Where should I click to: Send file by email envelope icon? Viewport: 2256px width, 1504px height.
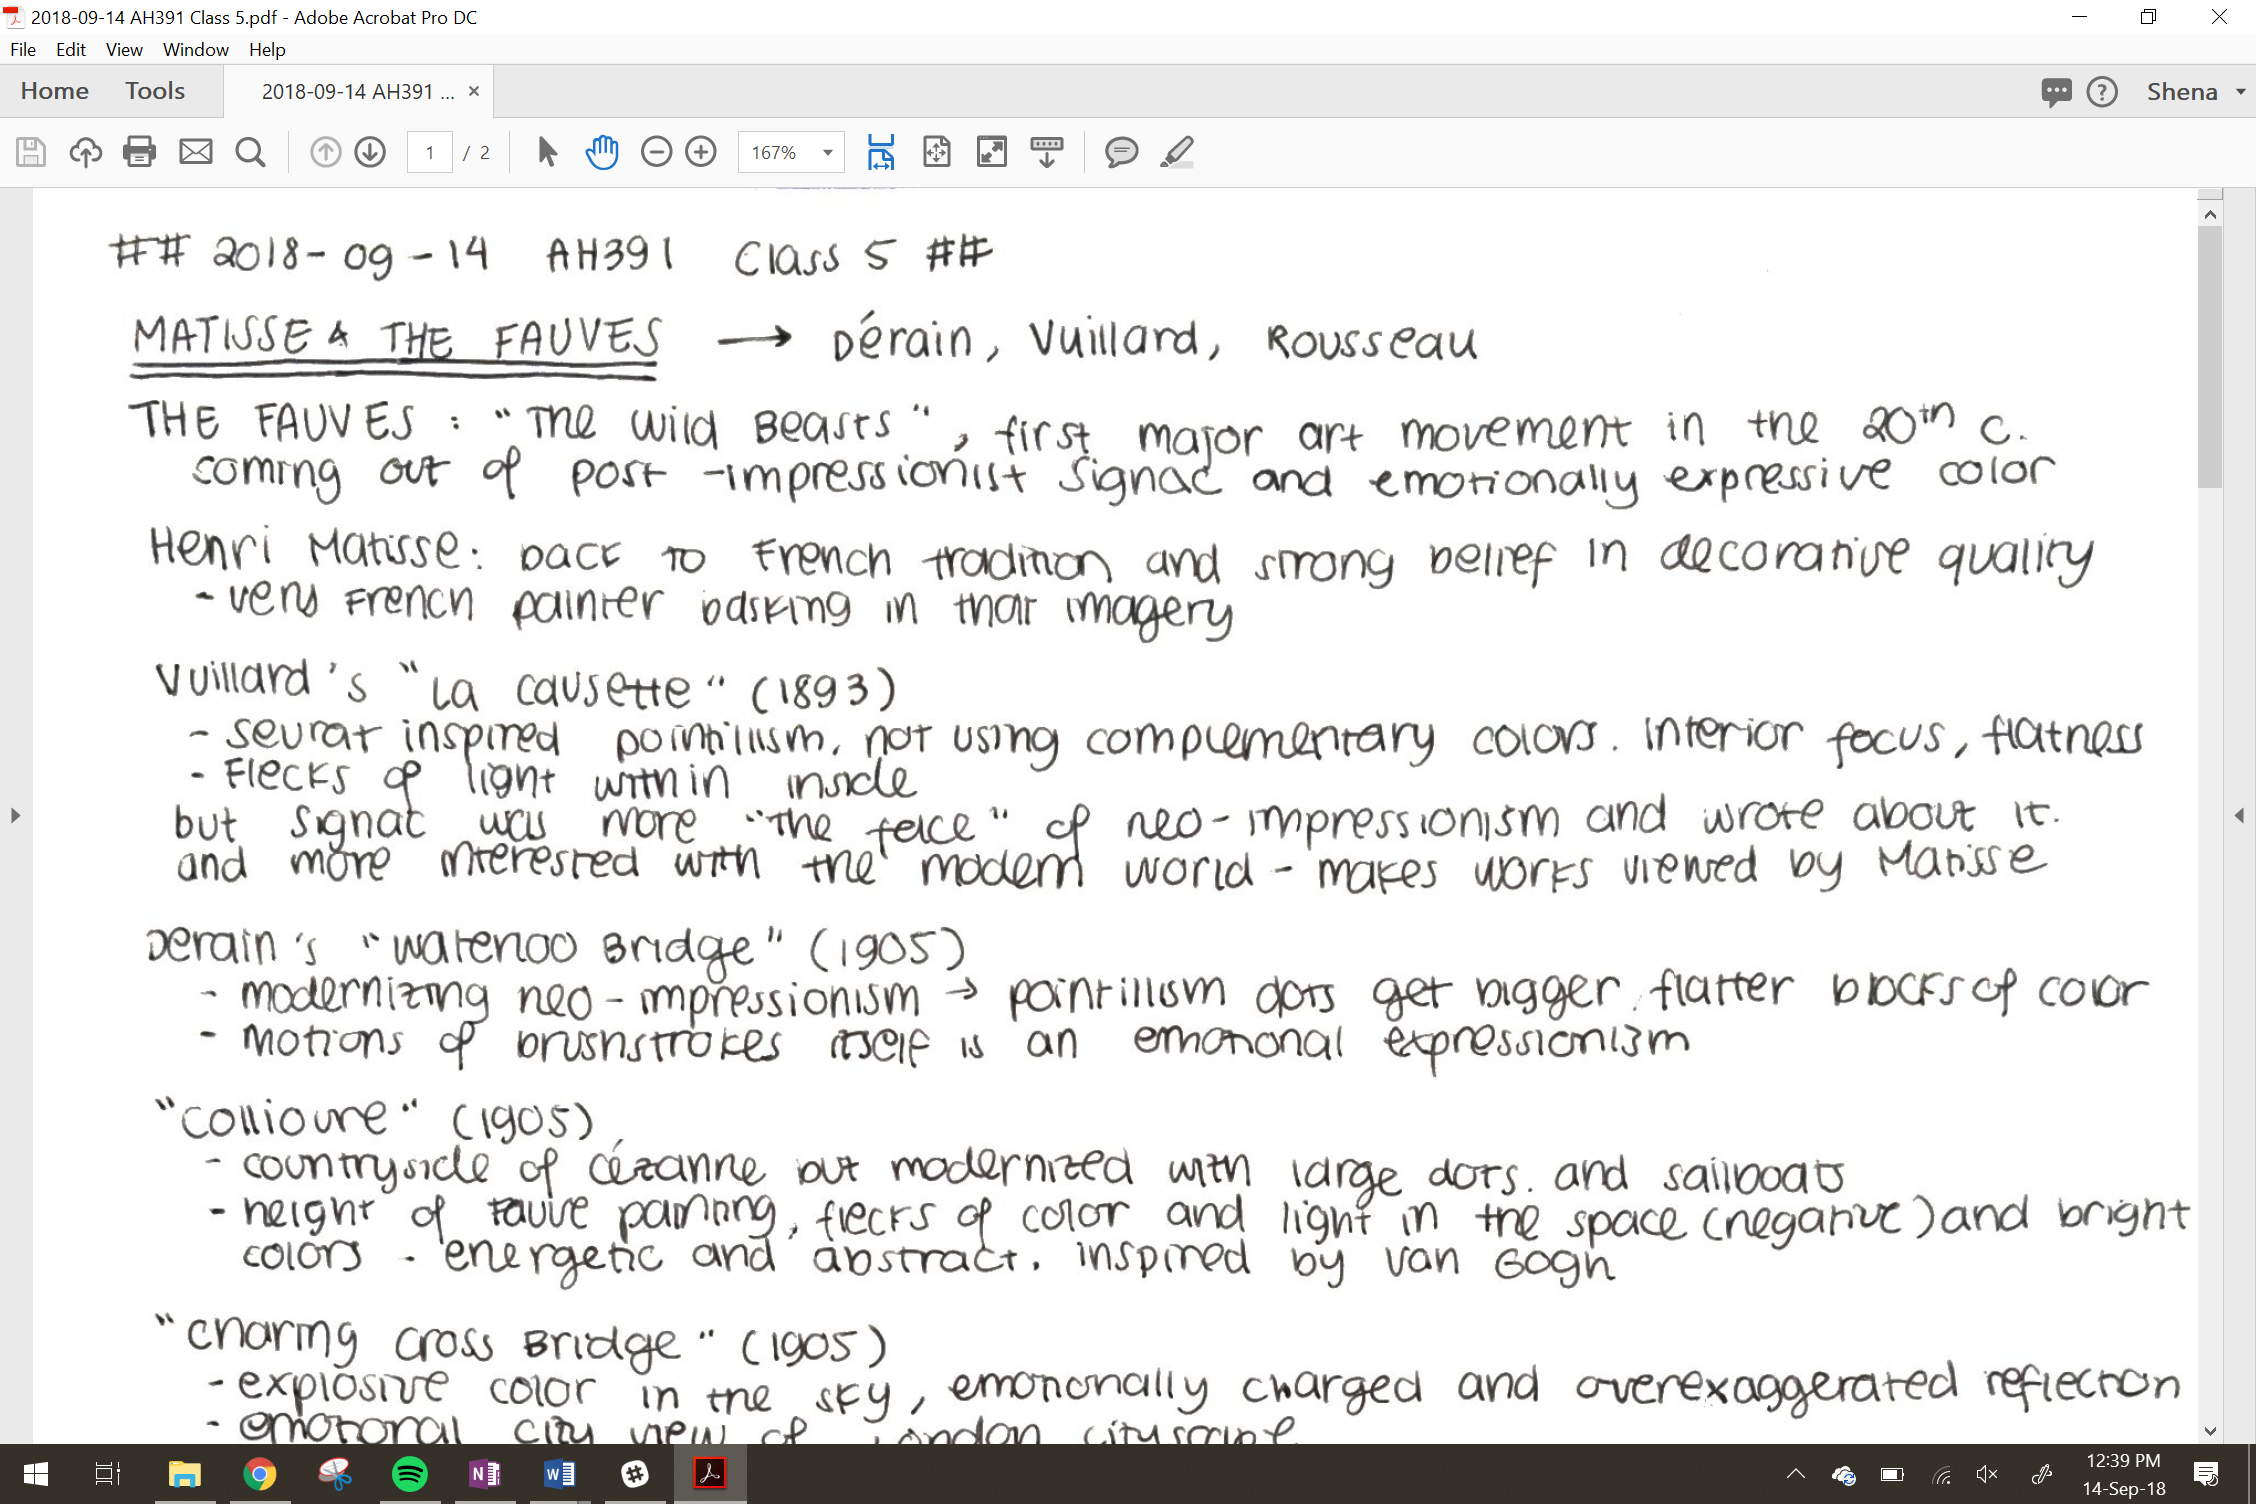point(196,152)
